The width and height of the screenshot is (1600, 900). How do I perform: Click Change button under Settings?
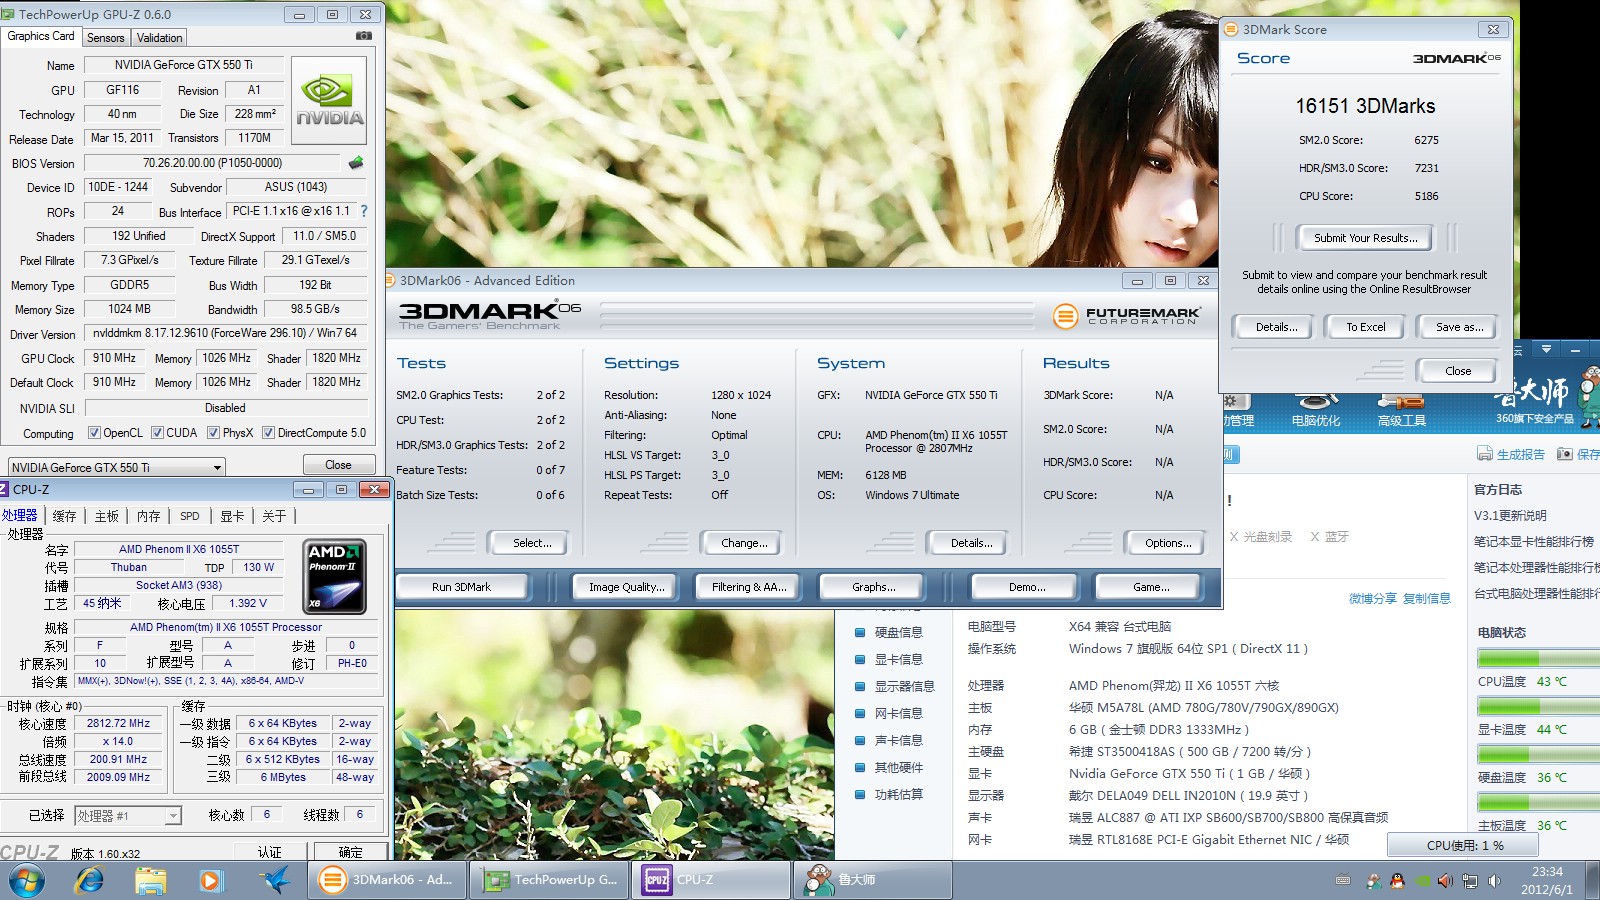[744, 543]
